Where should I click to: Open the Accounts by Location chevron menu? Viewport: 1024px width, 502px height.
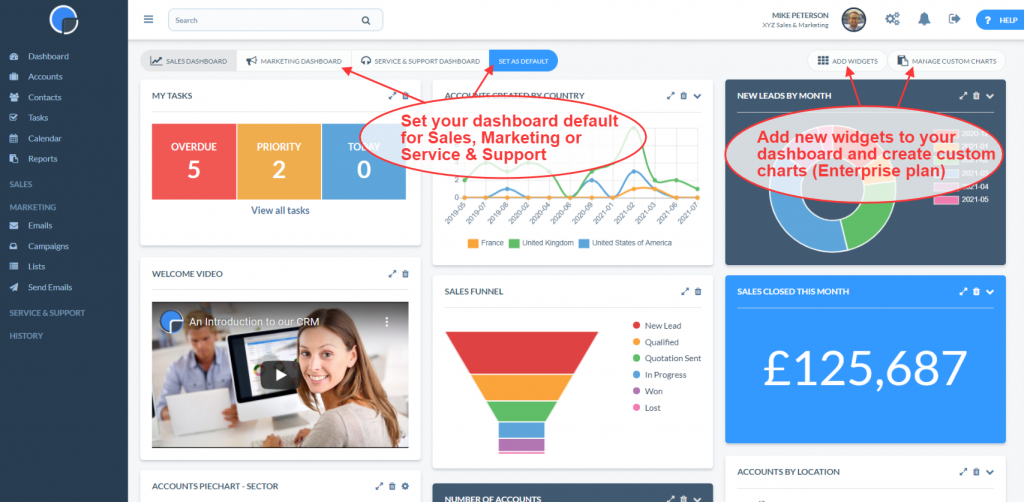coord(990,472)
